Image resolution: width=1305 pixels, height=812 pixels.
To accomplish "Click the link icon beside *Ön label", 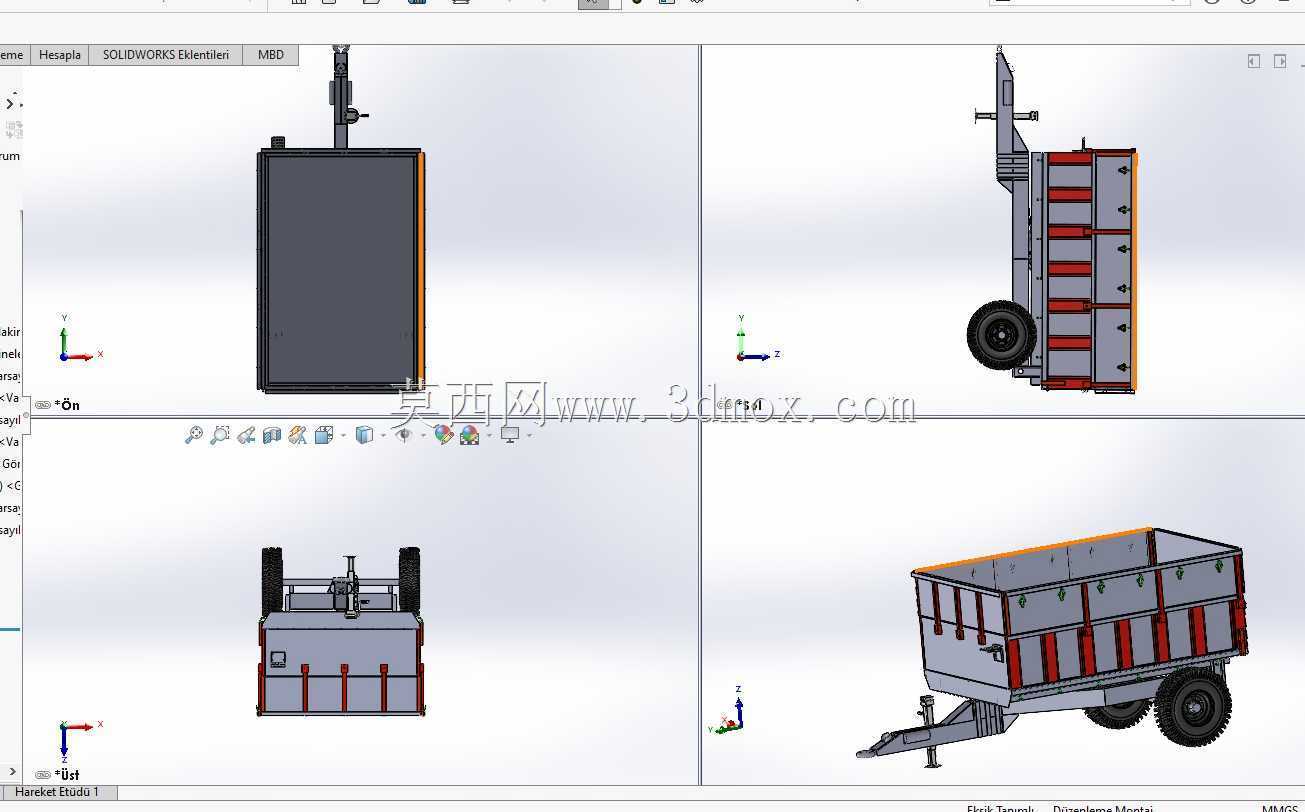I will point(43,405).
